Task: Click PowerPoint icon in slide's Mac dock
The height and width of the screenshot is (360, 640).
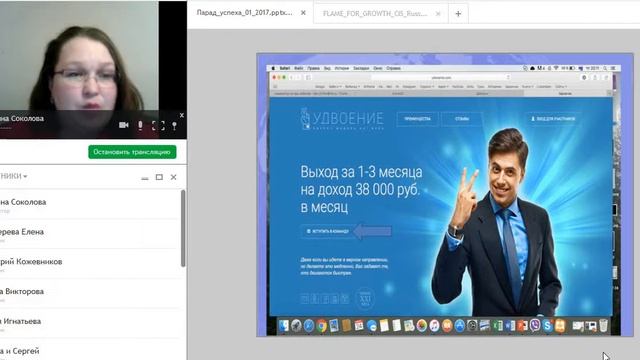Action: pos(523,325)
